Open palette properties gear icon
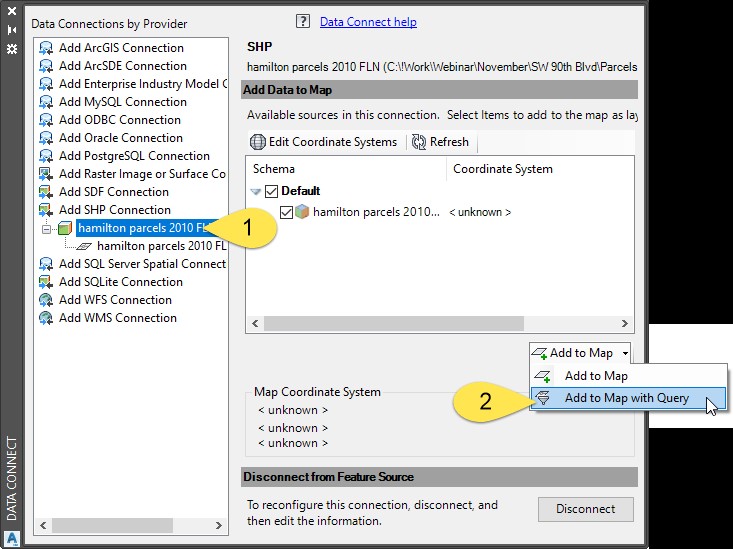Screen dimensions: 733x549 (12, 49)
